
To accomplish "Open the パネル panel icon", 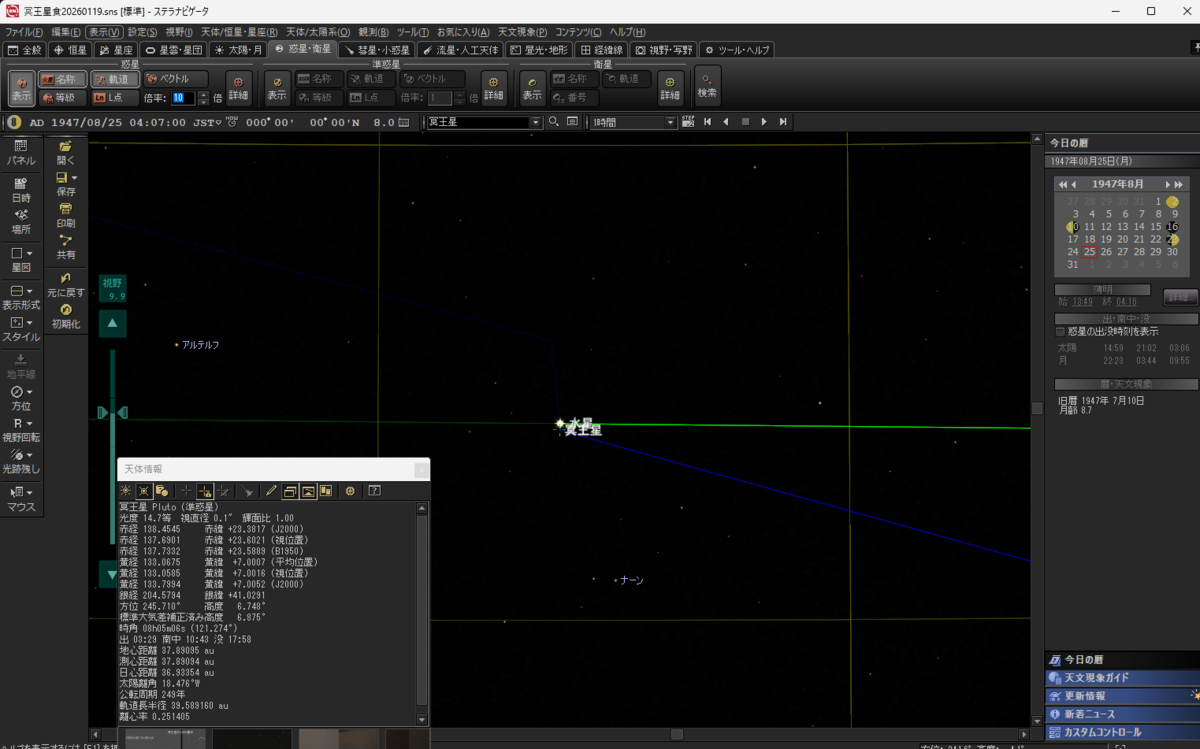I will tap(21, 153).
